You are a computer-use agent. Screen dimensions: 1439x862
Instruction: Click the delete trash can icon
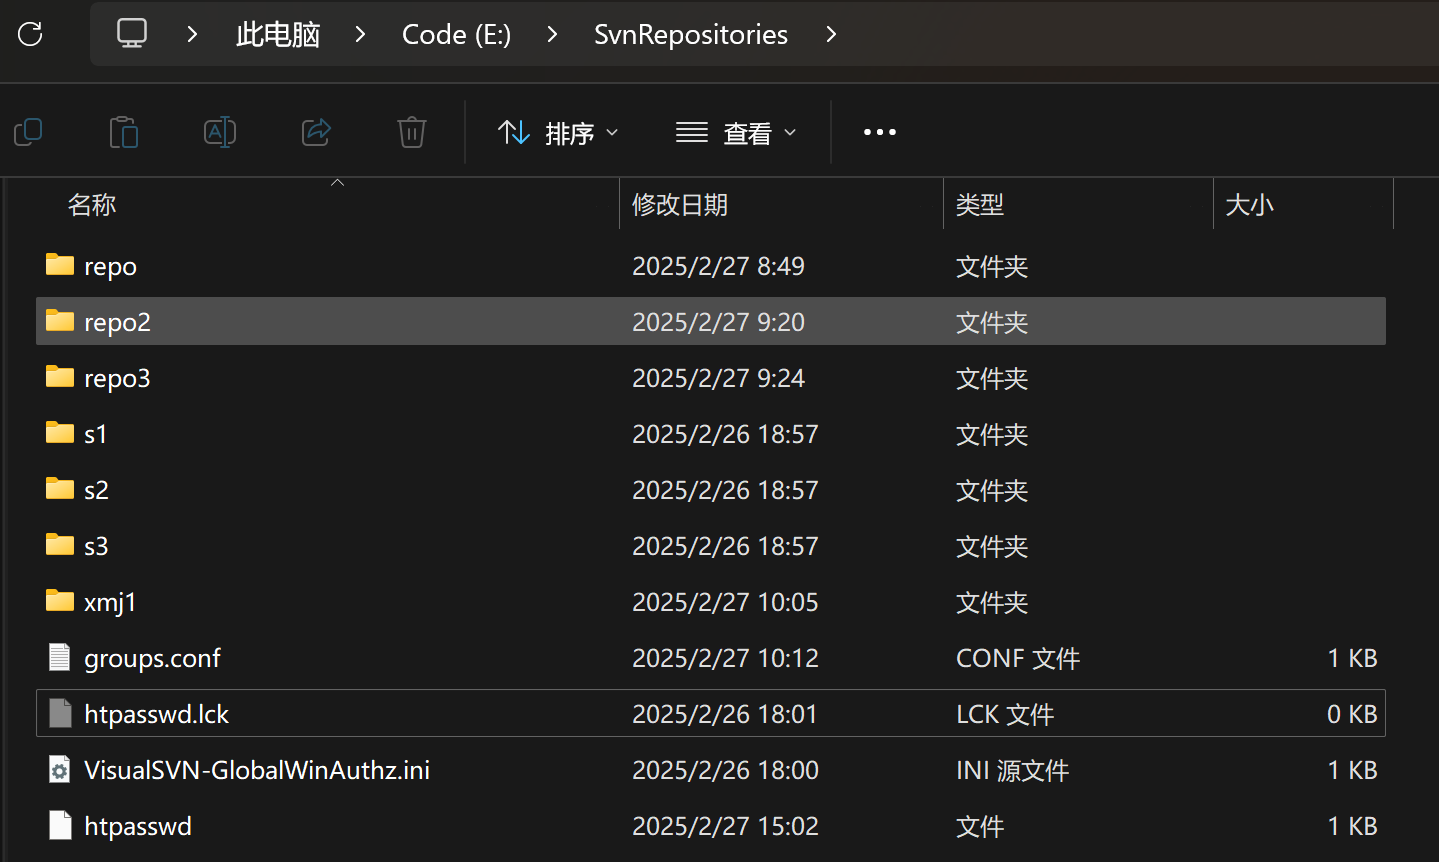412,132
